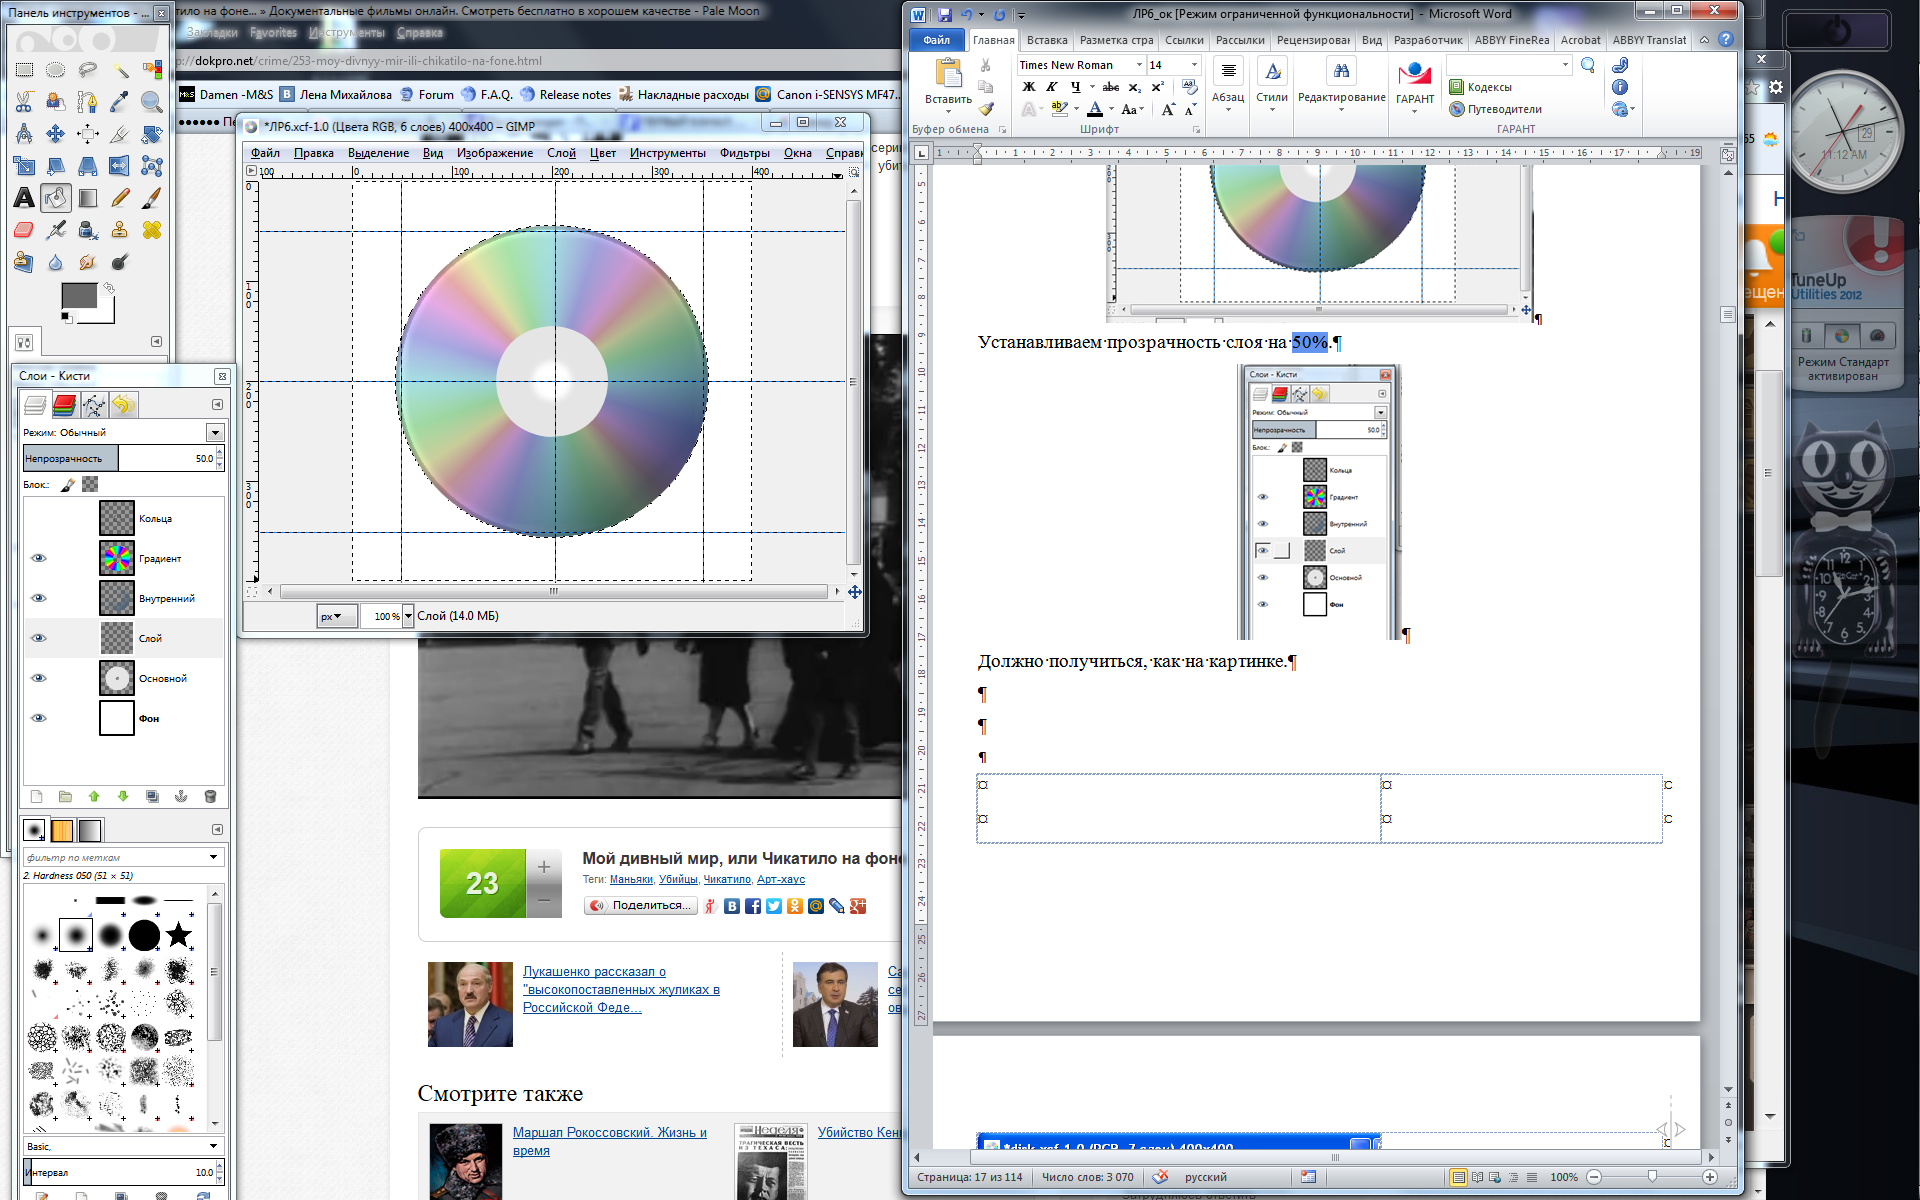Open Word Файл tab
Image resolution: width=1920 pixels, height=1200 pixels.
937,40
